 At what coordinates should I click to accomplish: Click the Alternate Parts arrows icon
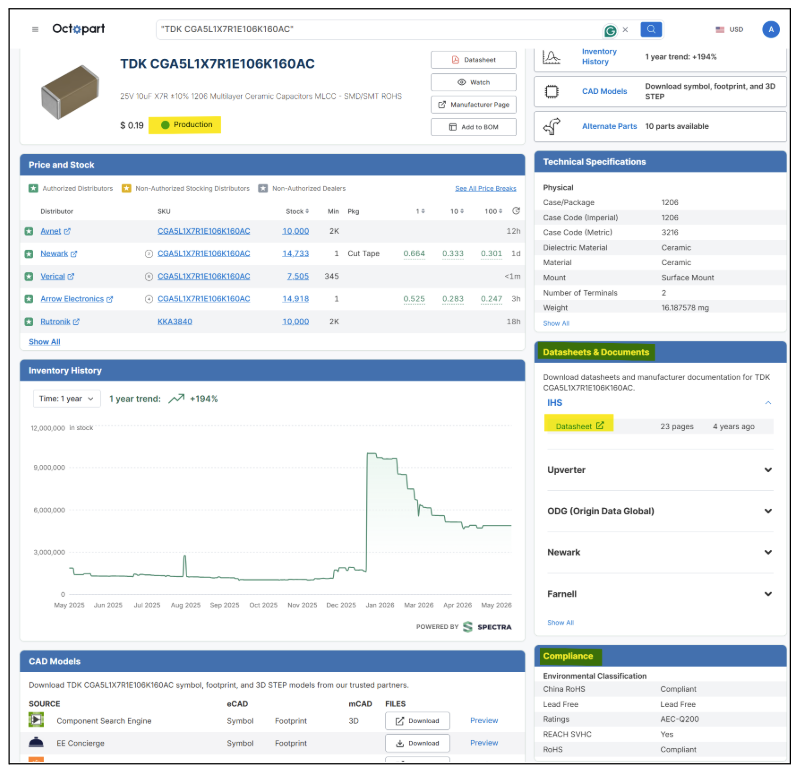tap(552, 126)
